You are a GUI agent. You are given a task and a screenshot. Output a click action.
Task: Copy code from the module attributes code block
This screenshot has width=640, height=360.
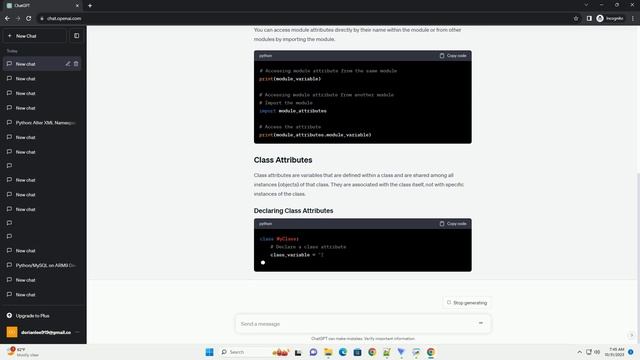[453, 56]
